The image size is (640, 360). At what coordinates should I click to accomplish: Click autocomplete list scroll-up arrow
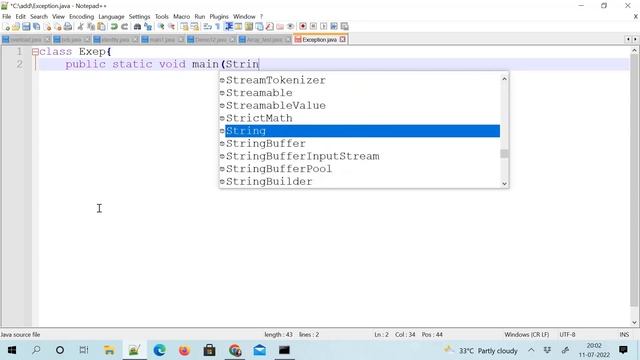(504, 79)
